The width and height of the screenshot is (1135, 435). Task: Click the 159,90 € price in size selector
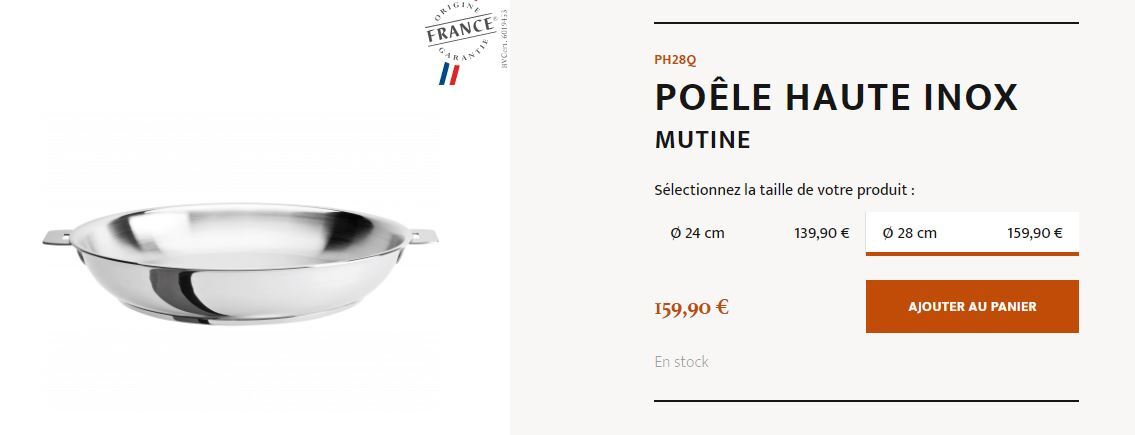(1035, 233)
